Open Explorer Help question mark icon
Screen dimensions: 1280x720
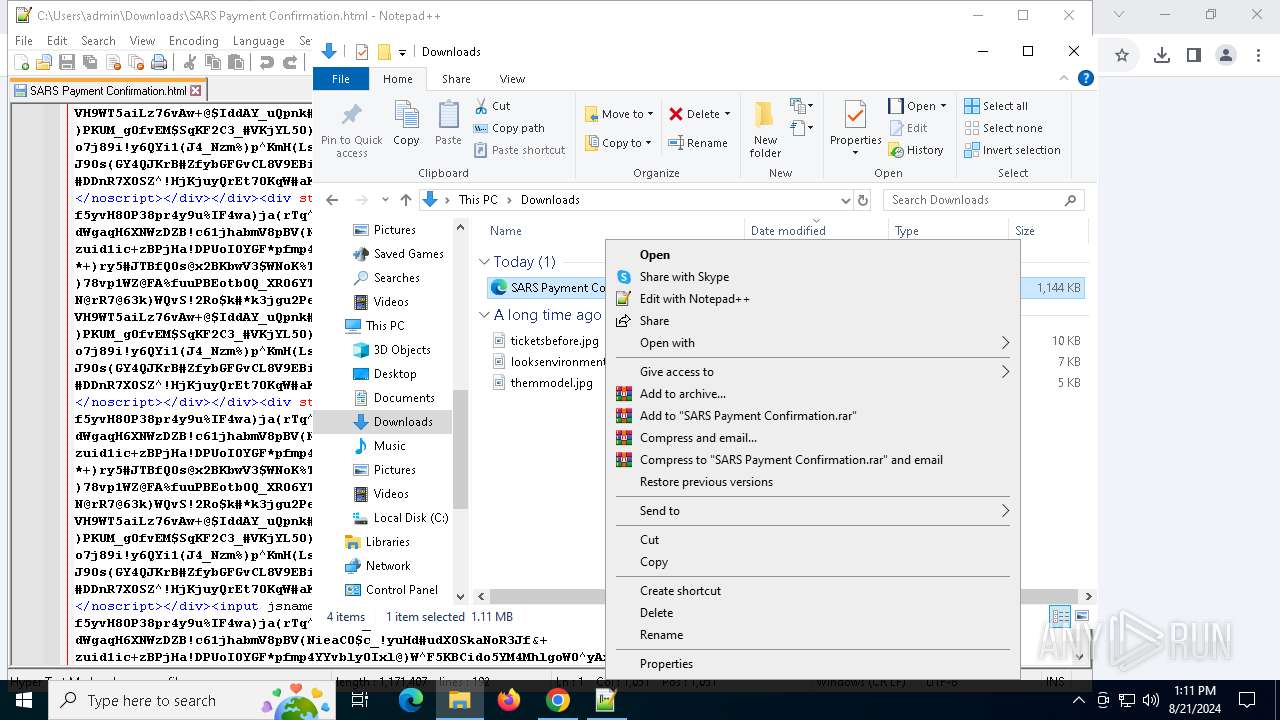(1085, 78)
